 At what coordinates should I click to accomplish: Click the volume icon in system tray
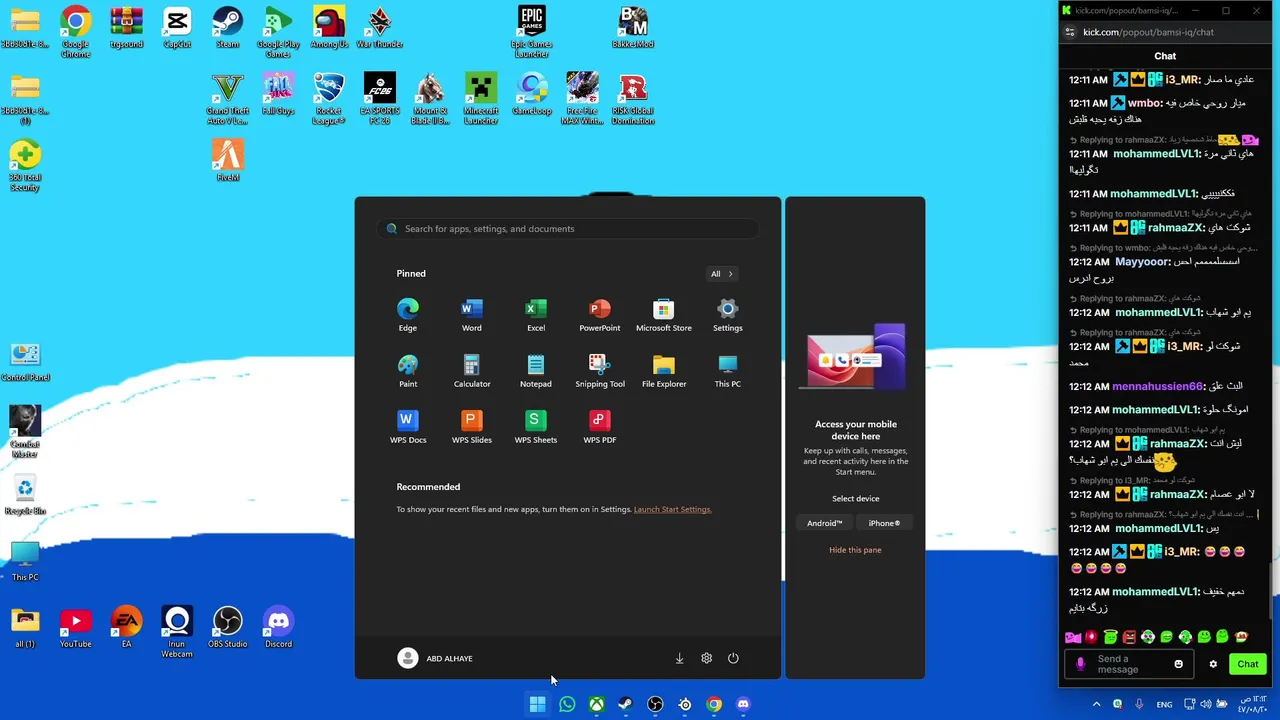click(1205, 704)
